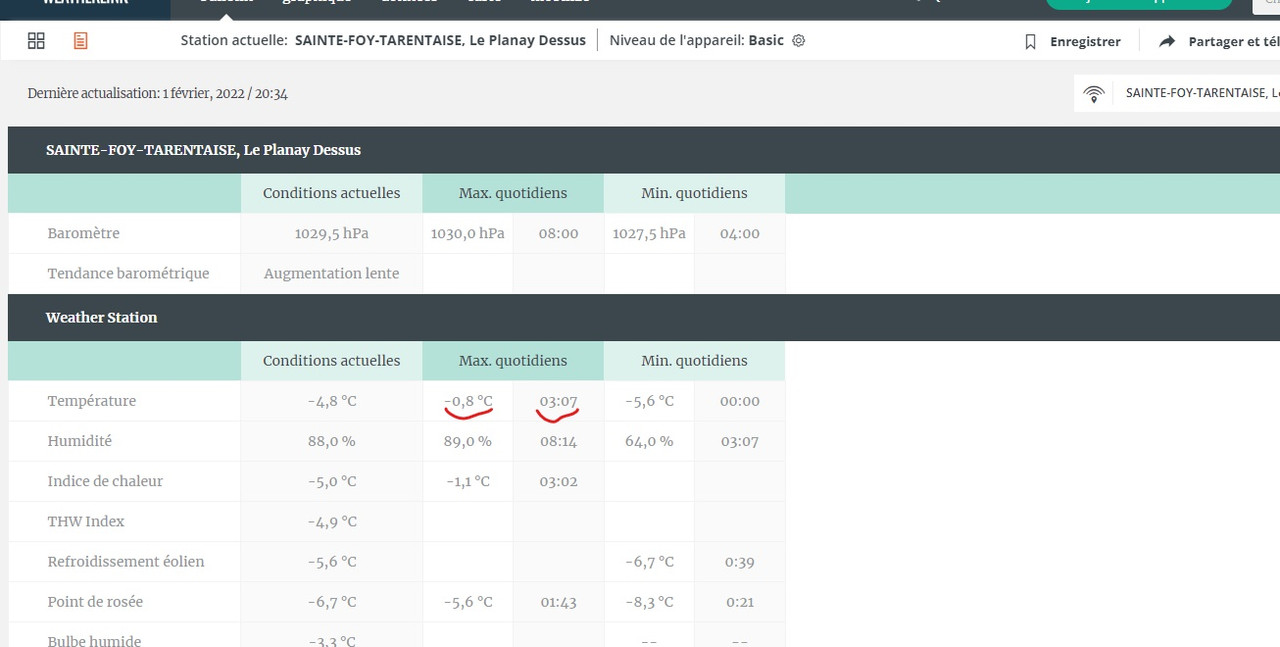Click current station name SAINTE-FOY-TARENTAISE, Le Planay Dessus
This screenshot has height=647, width=1280.
point(440,41)
